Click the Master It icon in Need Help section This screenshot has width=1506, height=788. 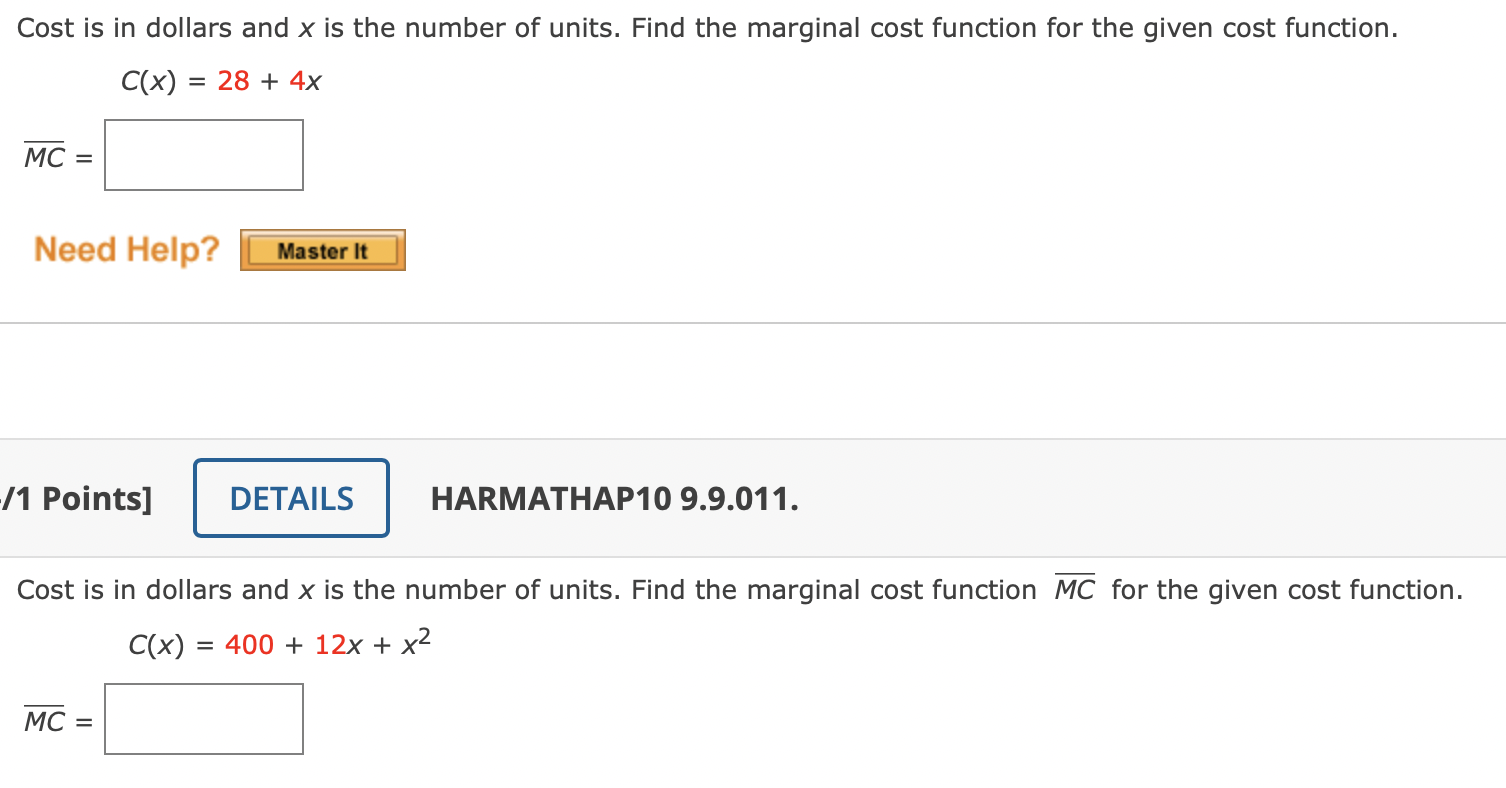tap(321, 250)
